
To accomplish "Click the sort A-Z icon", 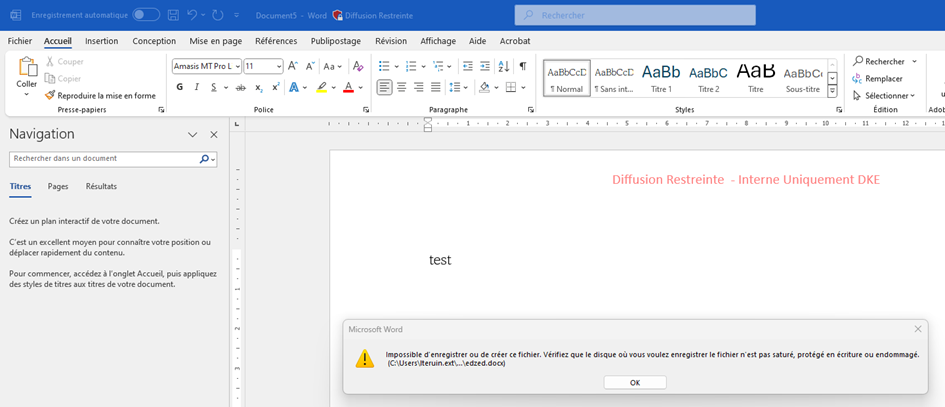I will (x=503, y=66).
